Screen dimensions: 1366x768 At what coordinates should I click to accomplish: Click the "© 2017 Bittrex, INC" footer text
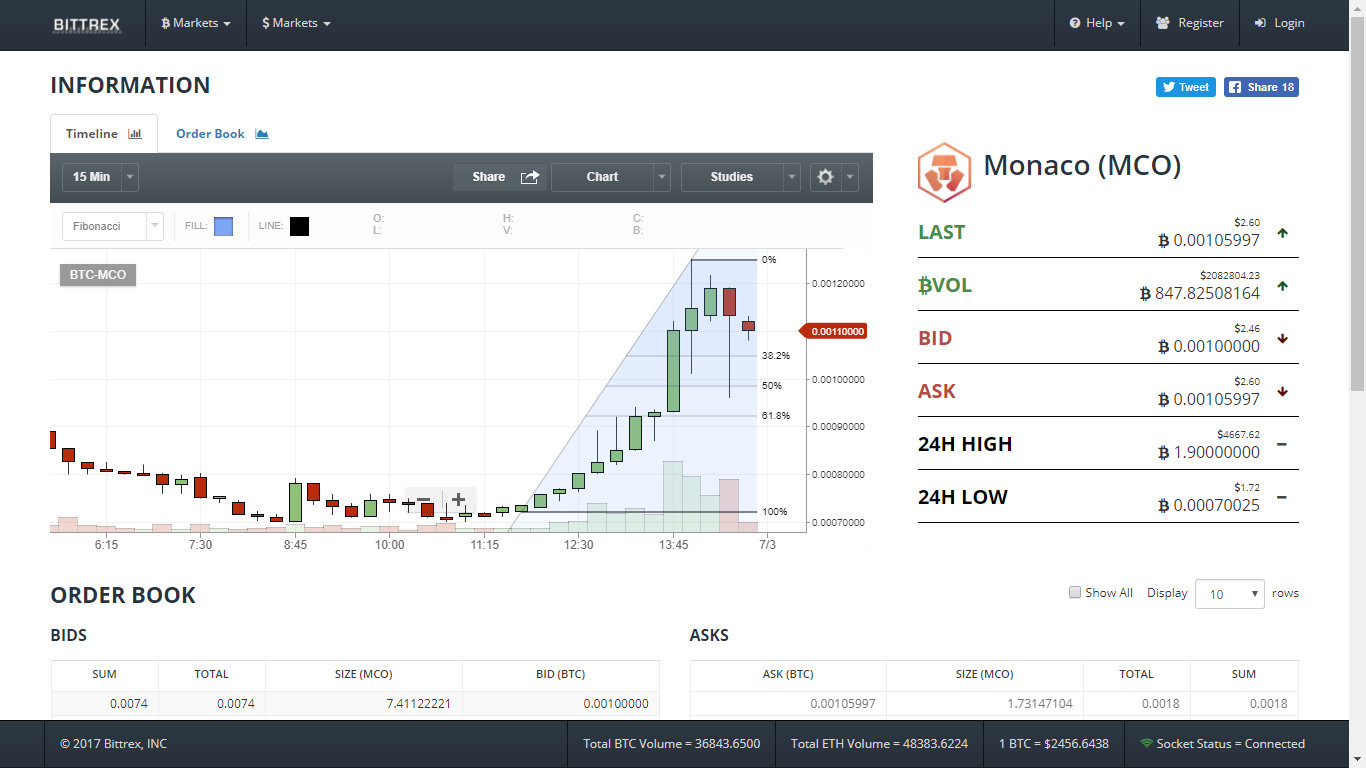point(113,744)
